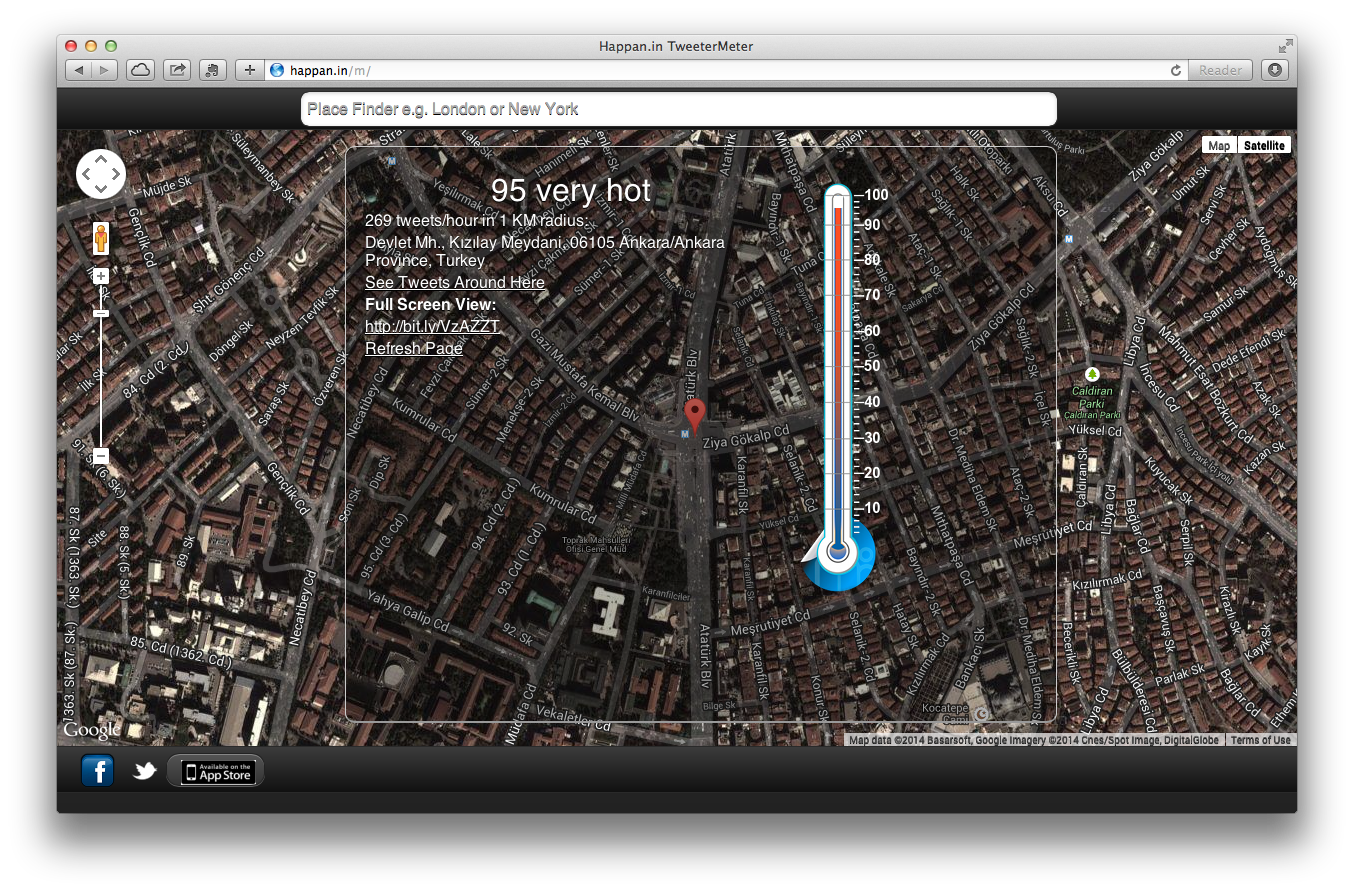1354x892 pixels.
Task: Click the iCloud tabs toolbar icon
Action: pyautogui.click(x=140, y=70)
